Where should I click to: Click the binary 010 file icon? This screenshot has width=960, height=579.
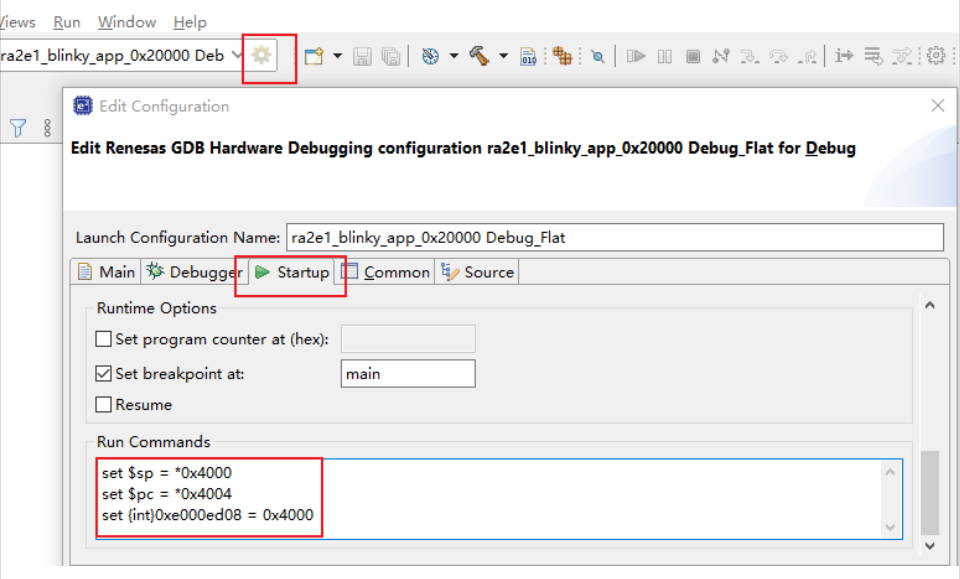point(528,56)
